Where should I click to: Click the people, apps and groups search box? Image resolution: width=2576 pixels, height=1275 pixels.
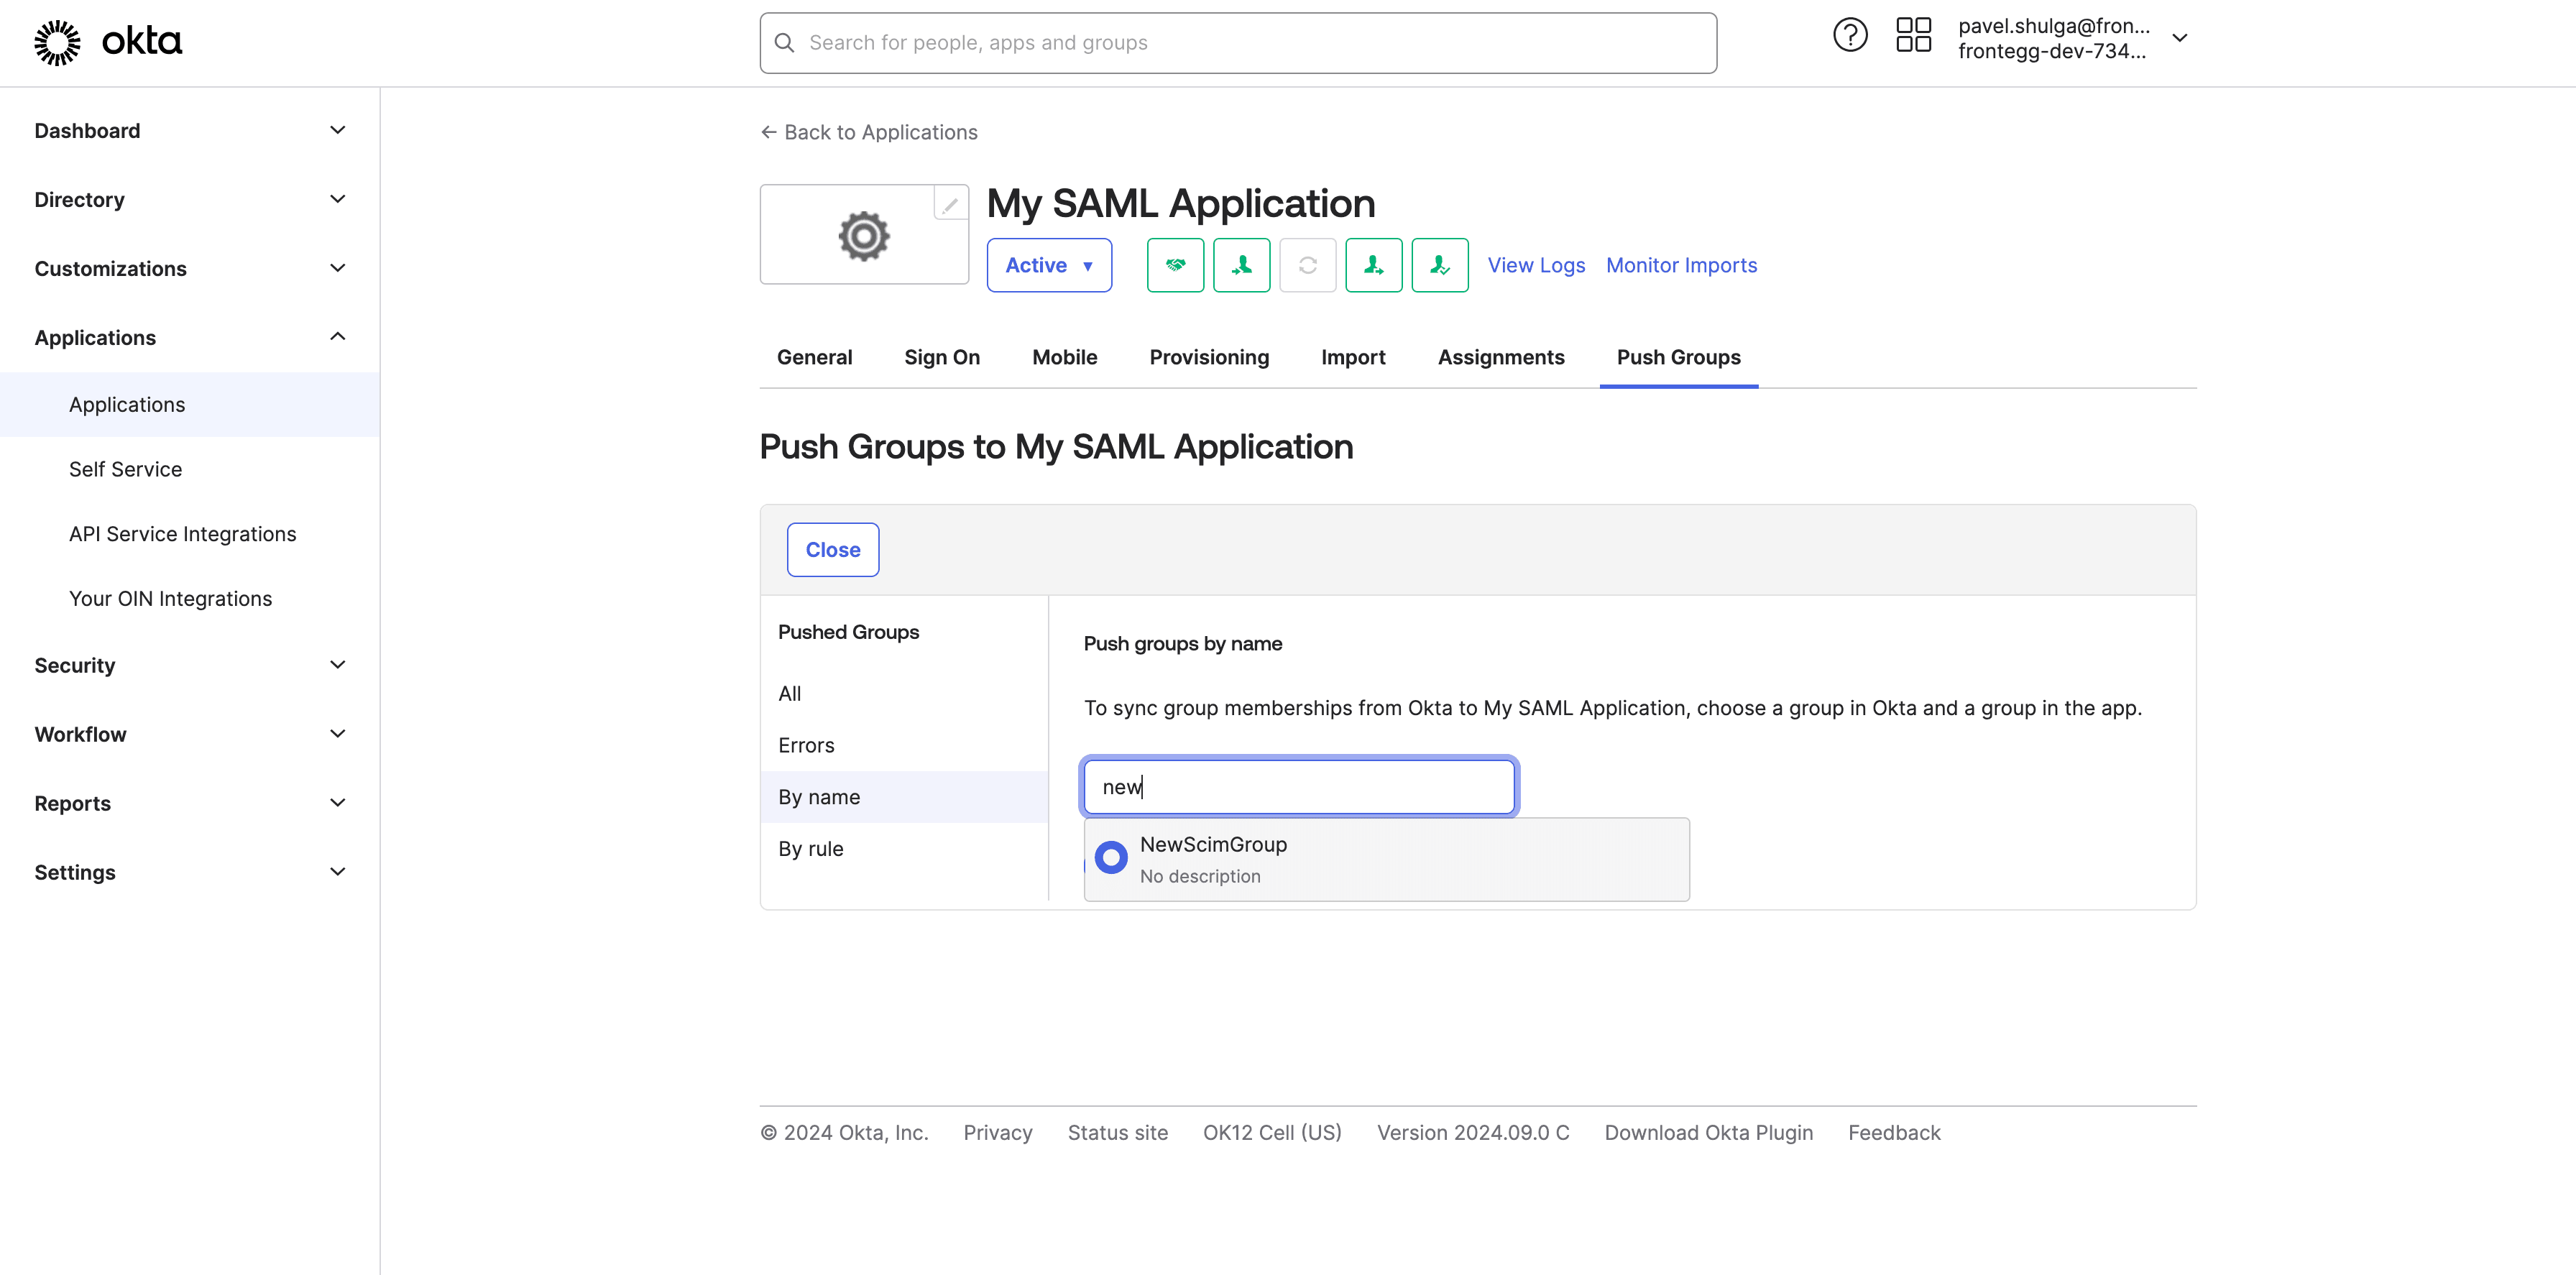pyautogui.click(x=1238, y=43)
